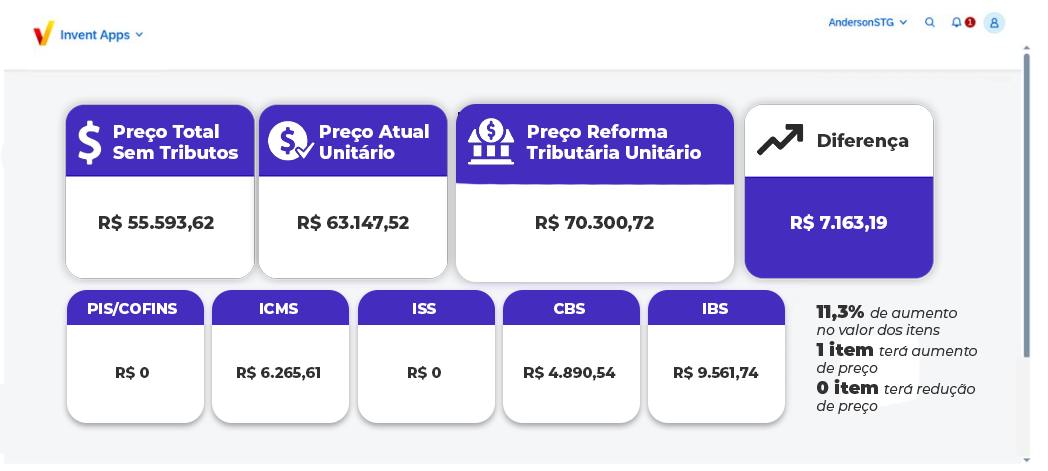1048x471 pixels.
Task: Click the bank icon on Preço Reforma card
Action: pos(491,141)
